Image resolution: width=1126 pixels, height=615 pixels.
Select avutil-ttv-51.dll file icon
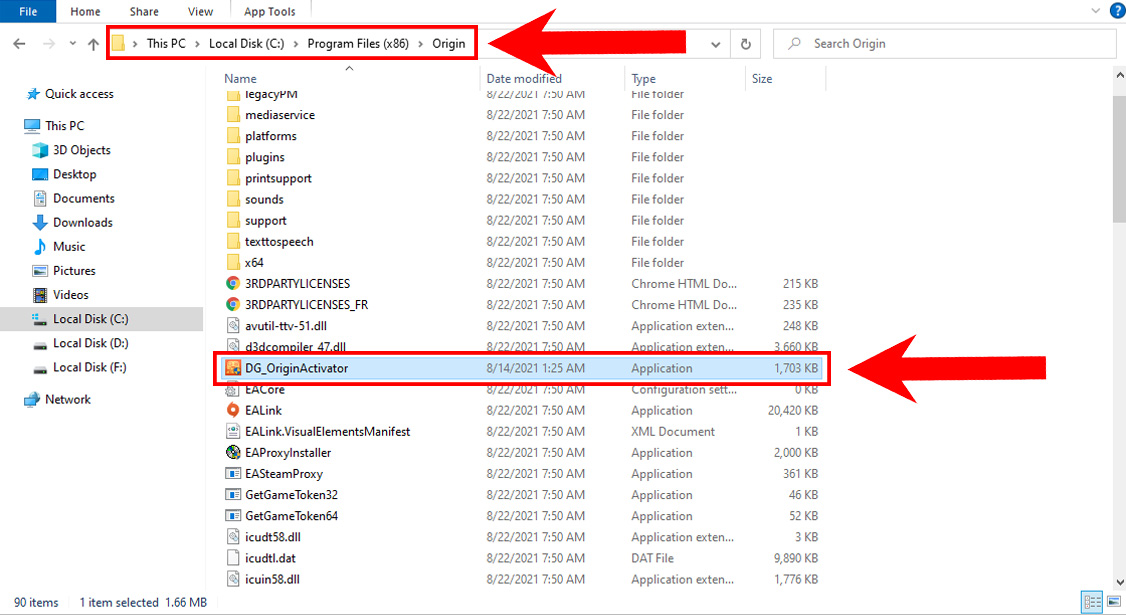(233, 325)
